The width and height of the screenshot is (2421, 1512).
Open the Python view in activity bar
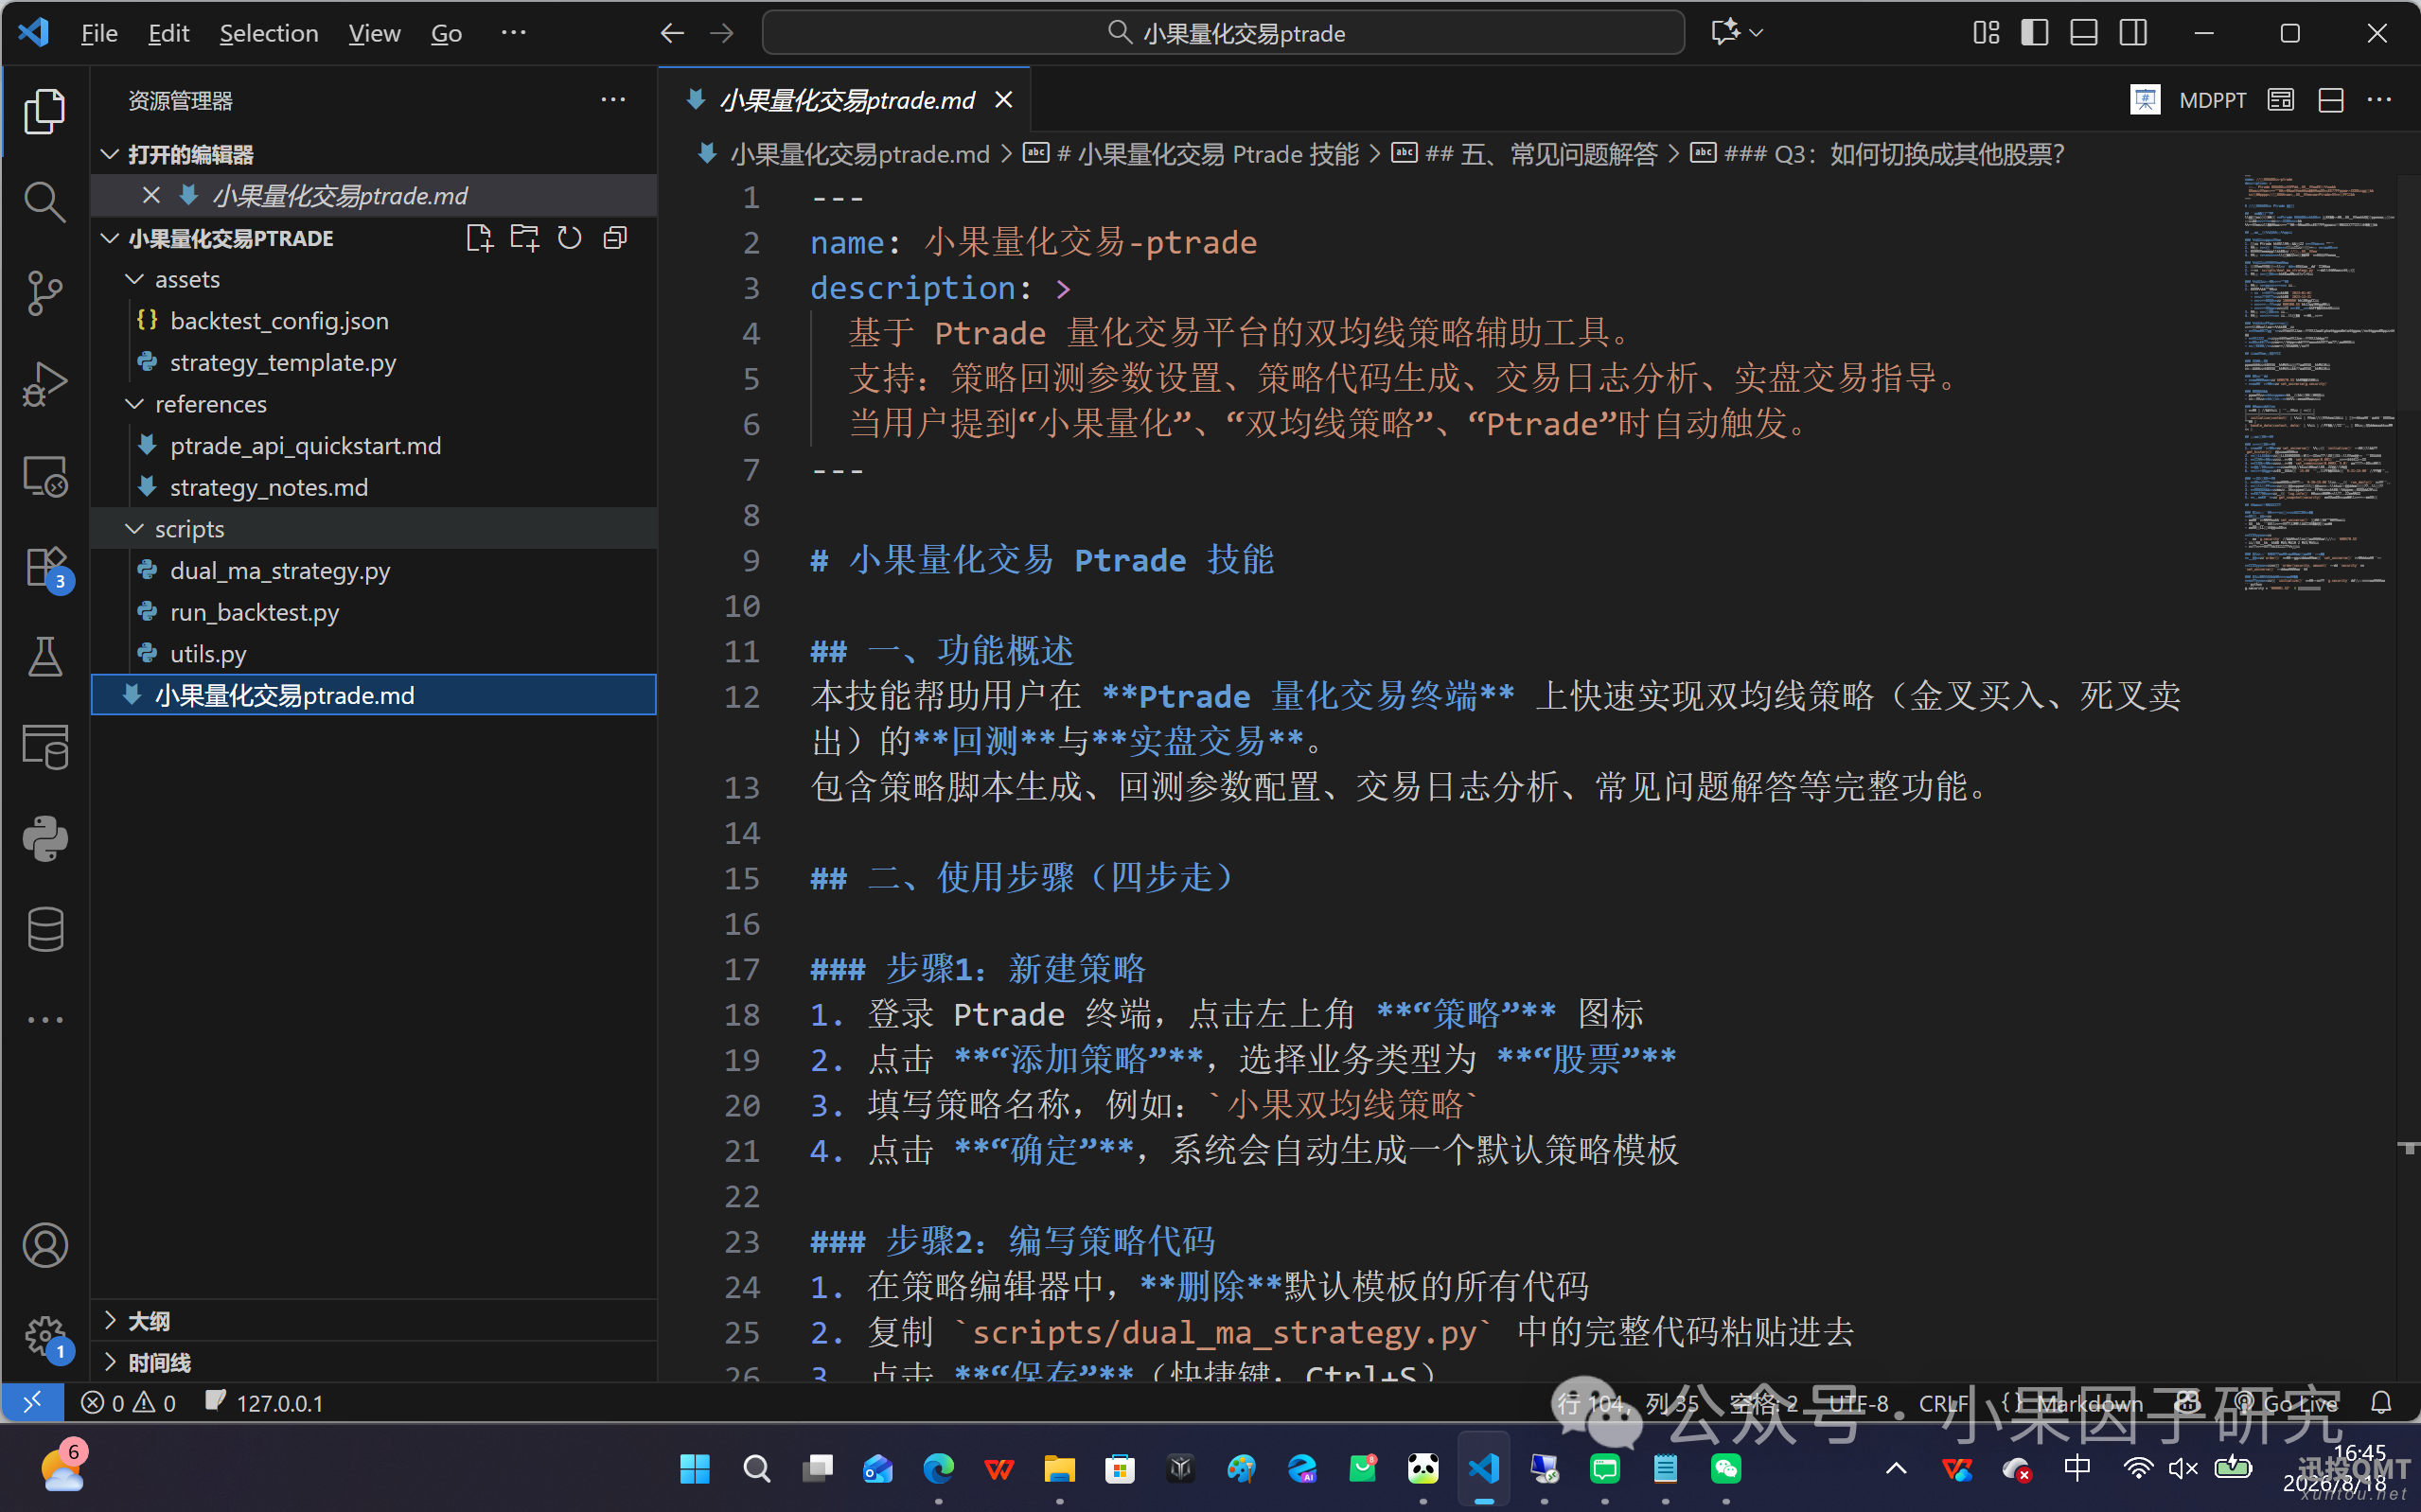point(45,838)
